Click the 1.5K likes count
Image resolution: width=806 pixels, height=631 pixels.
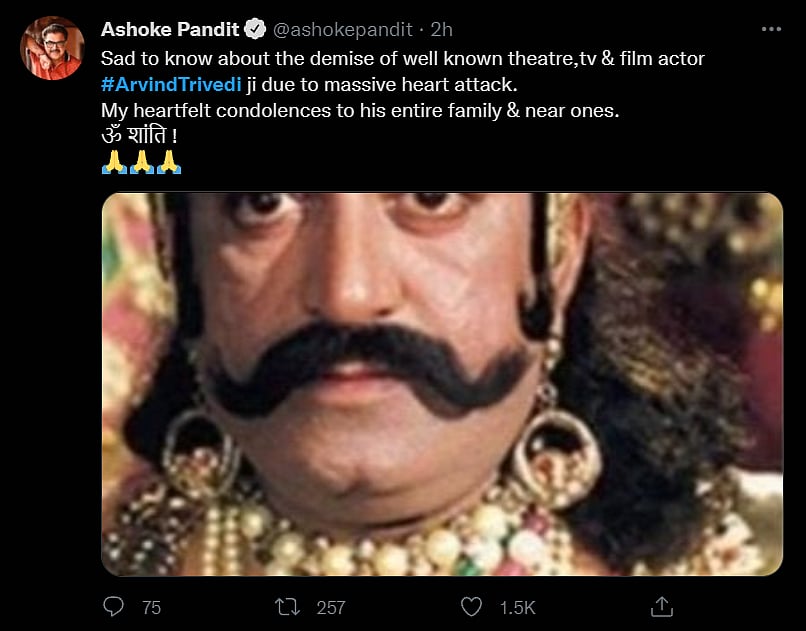click(518, 606)
